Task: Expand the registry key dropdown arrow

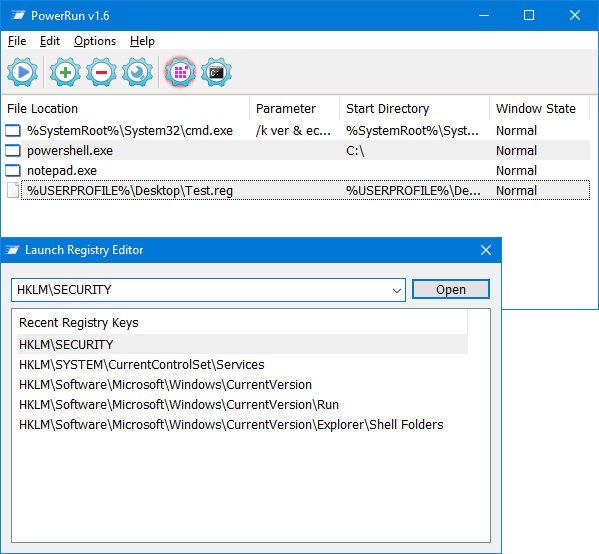Action: (x=397, y=290)
